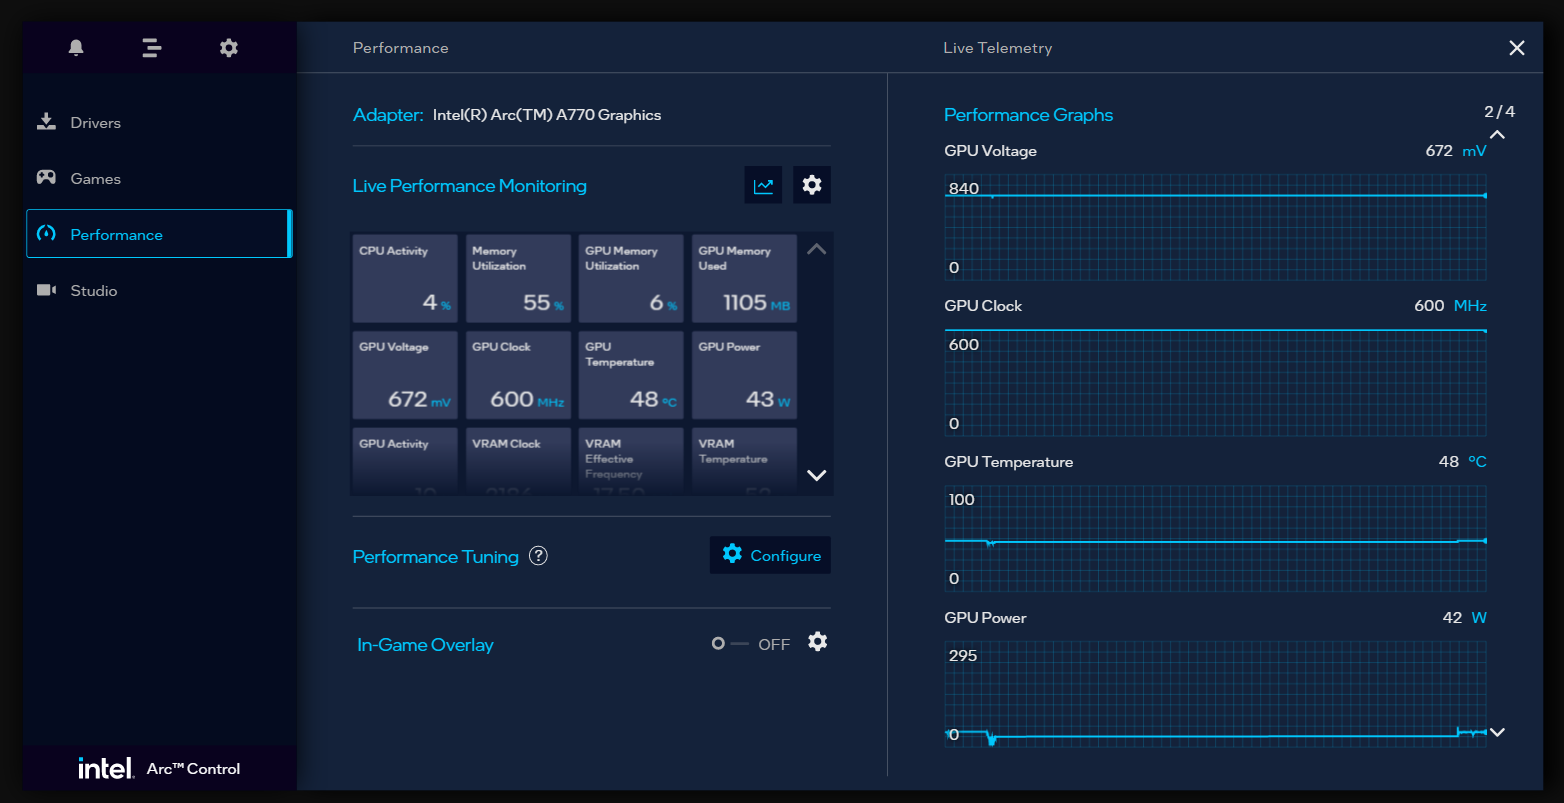Click the gamepad icon next to Games
Image resolution: width=1564 pixels, height=803 pixels.
[x=46, y=177]
